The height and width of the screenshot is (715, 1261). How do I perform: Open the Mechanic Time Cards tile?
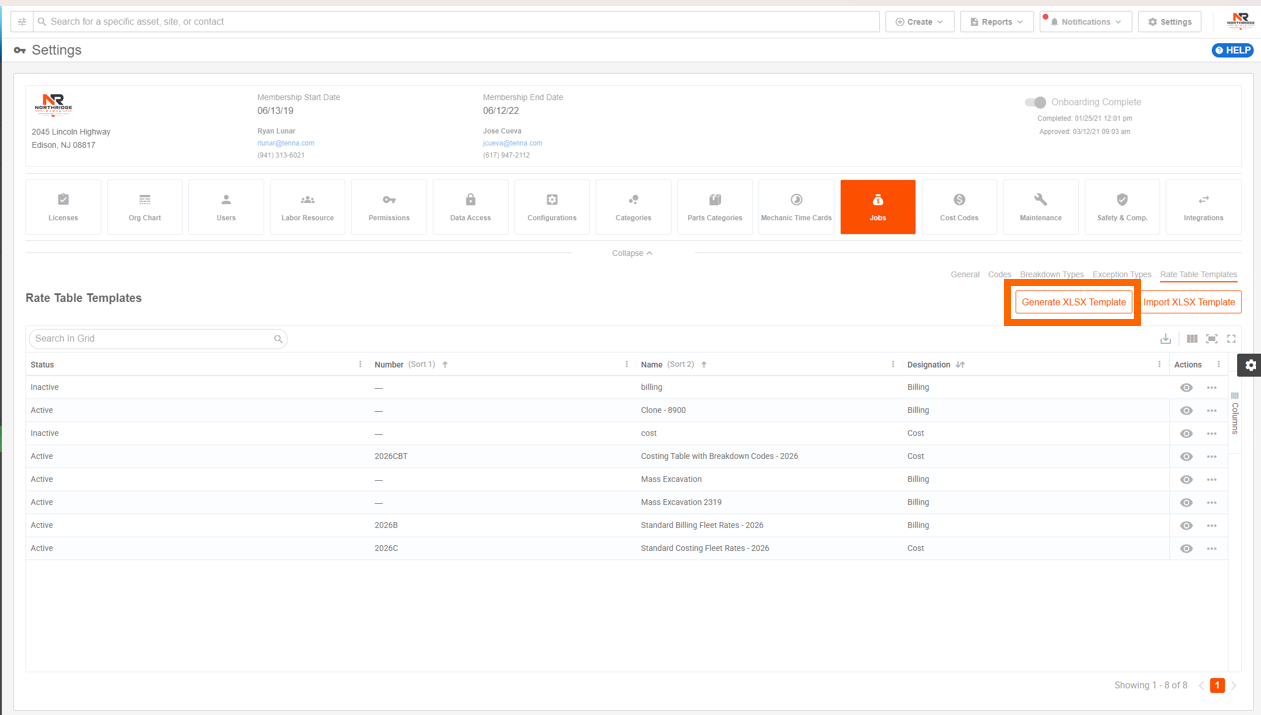click(x=796, y=207)
